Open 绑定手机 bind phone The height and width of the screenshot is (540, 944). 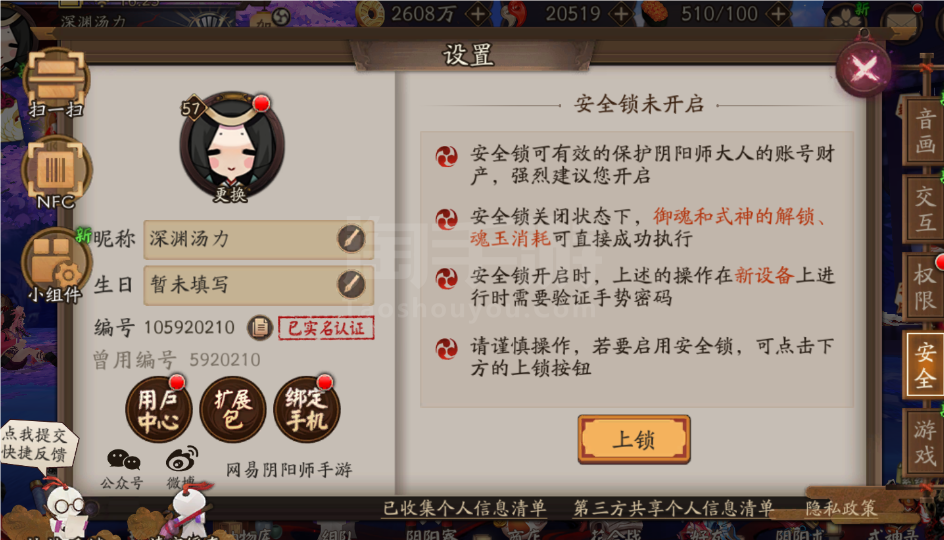coord(306,410)
